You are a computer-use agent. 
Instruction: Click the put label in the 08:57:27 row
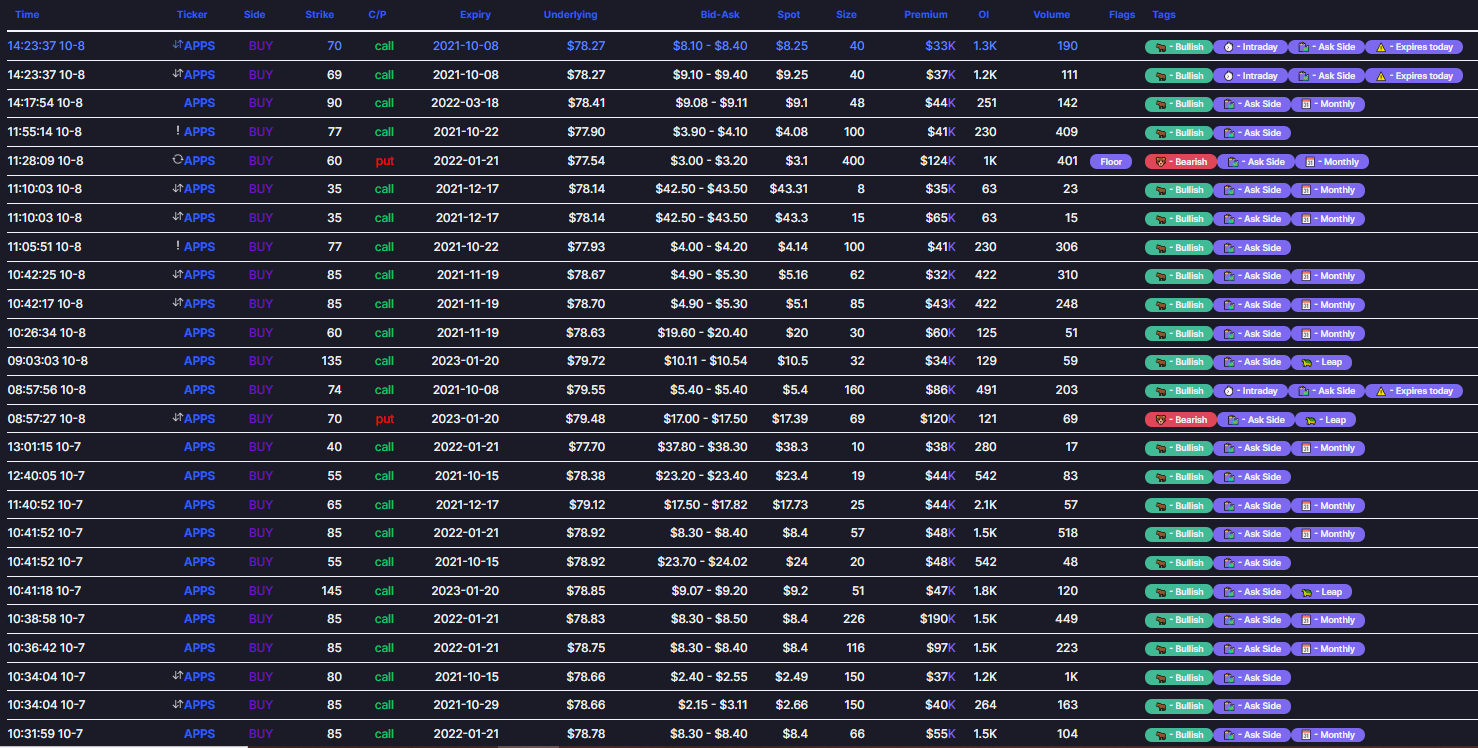click(x=385, y=419)
